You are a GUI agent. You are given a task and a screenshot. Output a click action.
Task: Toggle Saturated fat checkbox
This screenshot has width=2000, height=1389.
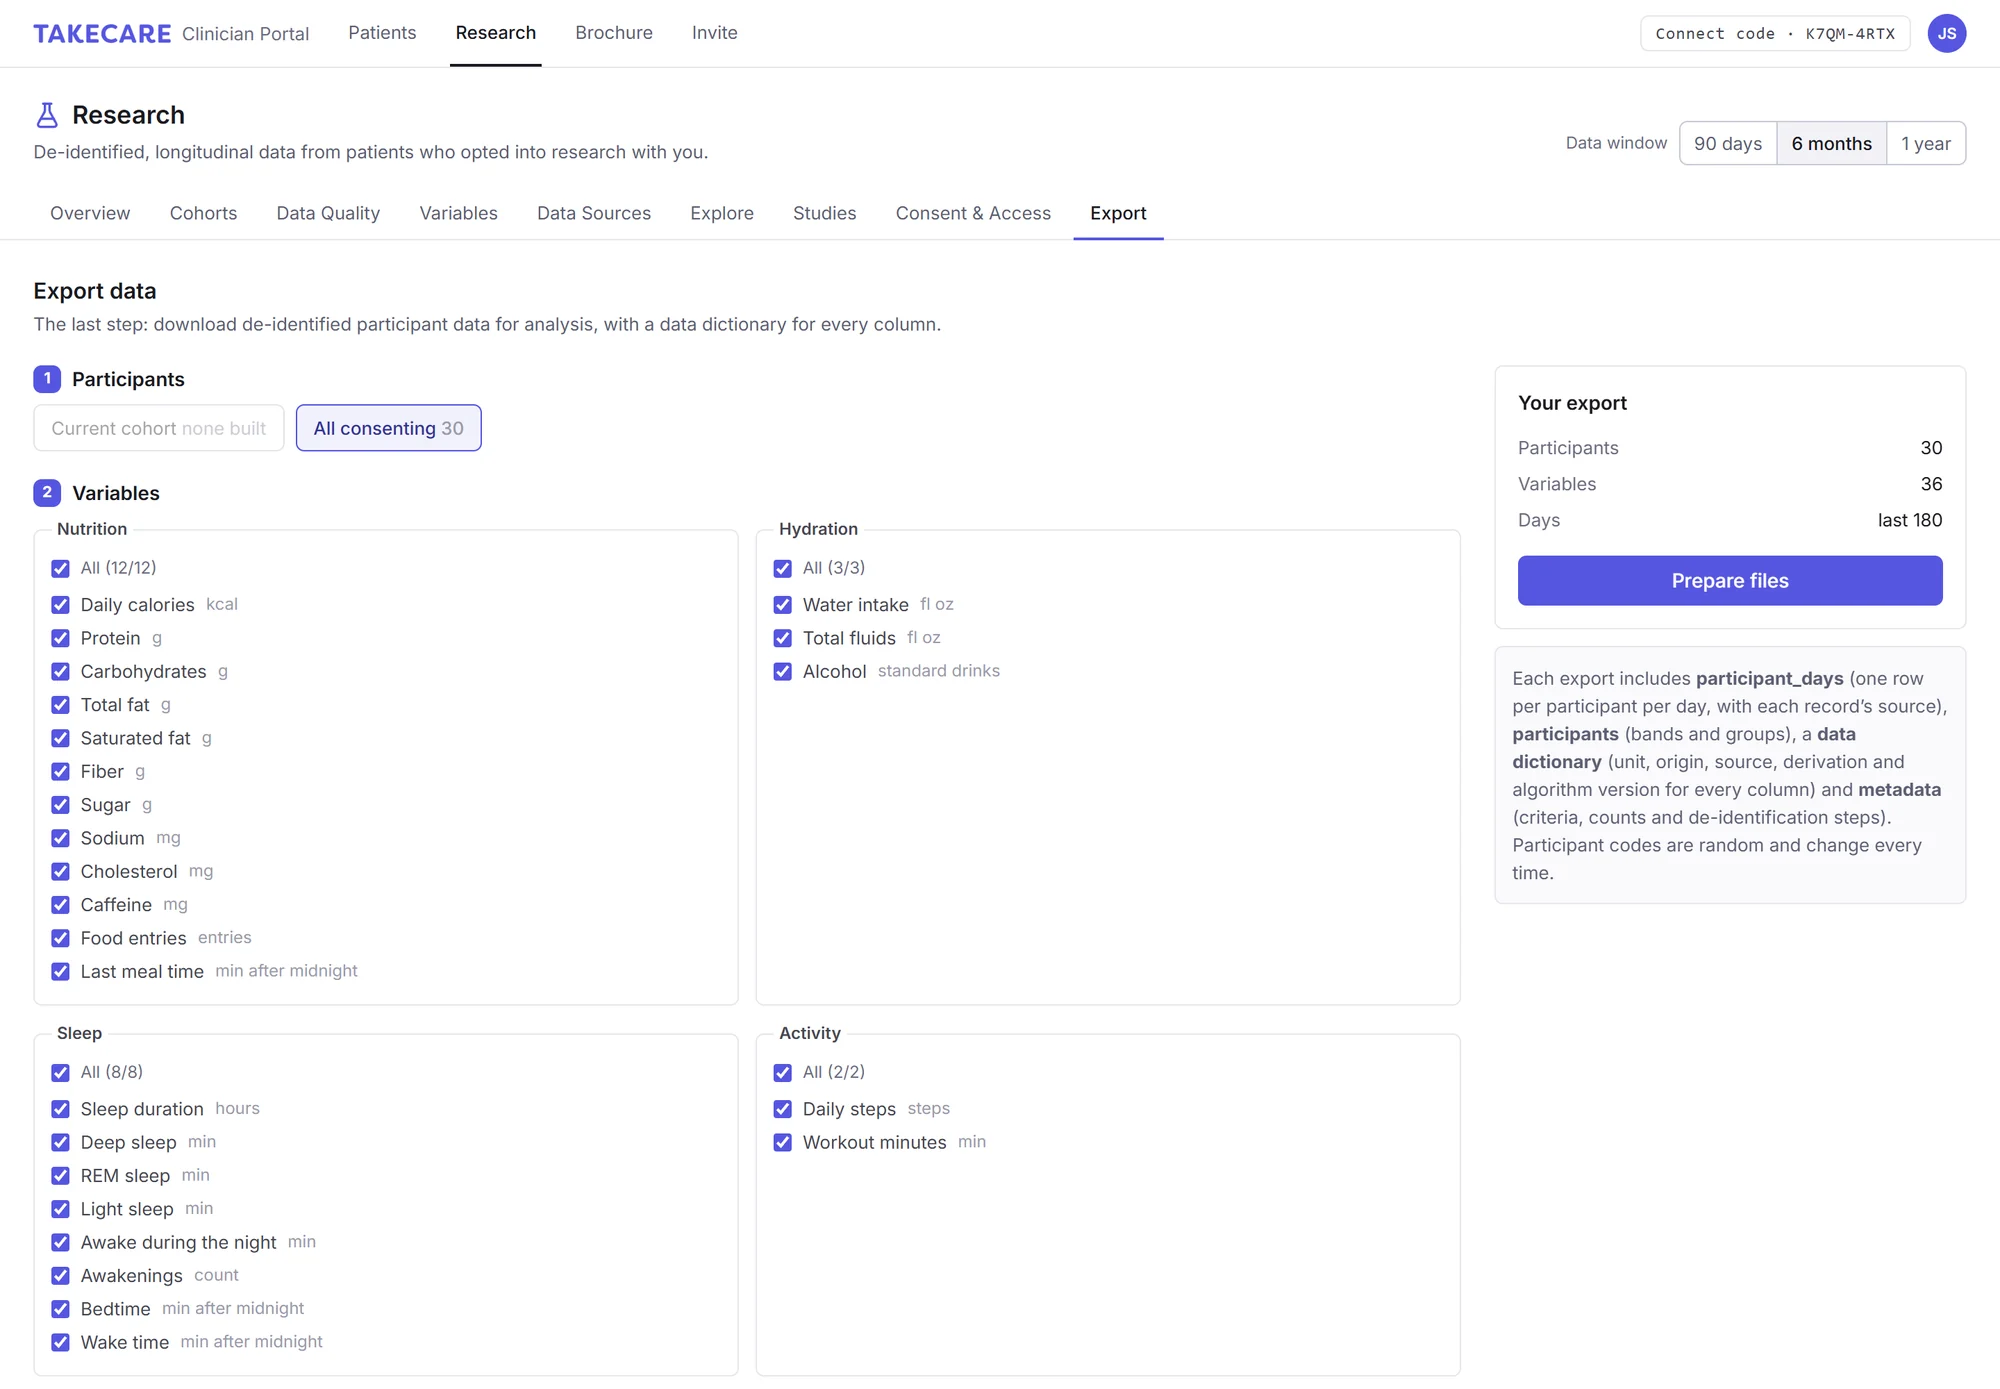pyautogui.click(x=61, y=738)
